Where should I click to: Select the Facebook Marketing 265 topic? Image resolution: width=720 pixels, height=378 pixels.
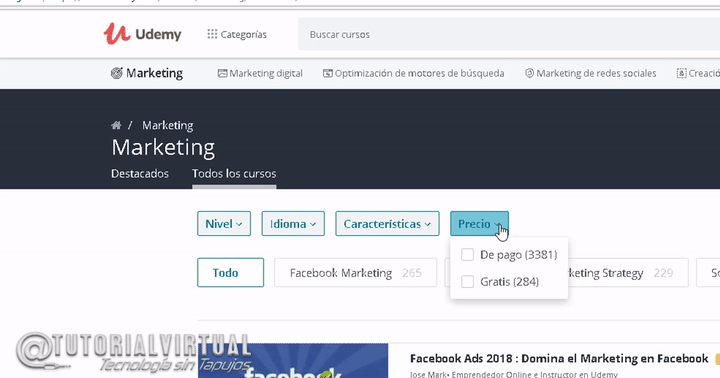pyautogui.click(x=355, y=273)
